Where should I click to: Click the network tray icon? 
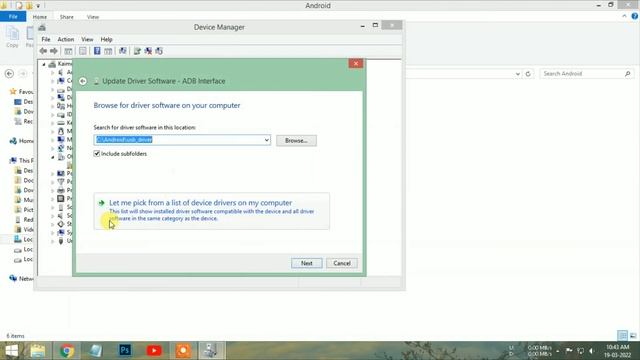[580, 351]
